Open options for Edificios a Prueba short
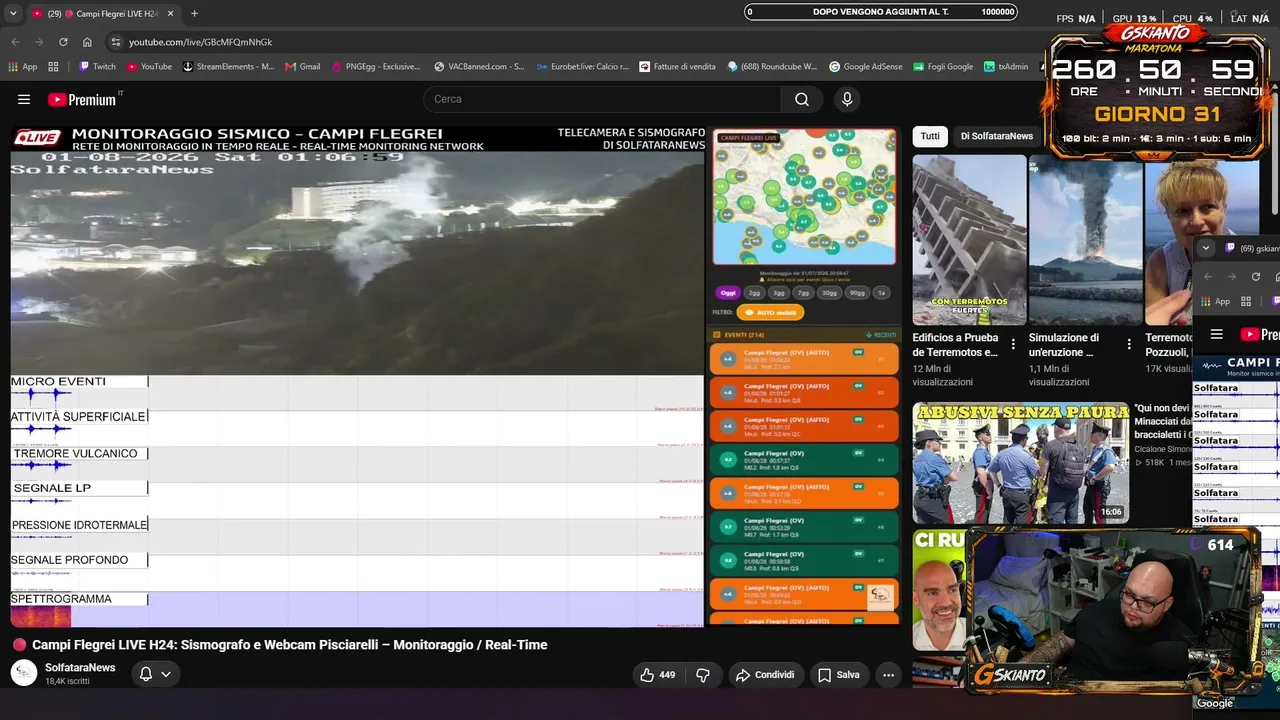The height and width of the screenshot is (720, 1280). click(1013, 344)
